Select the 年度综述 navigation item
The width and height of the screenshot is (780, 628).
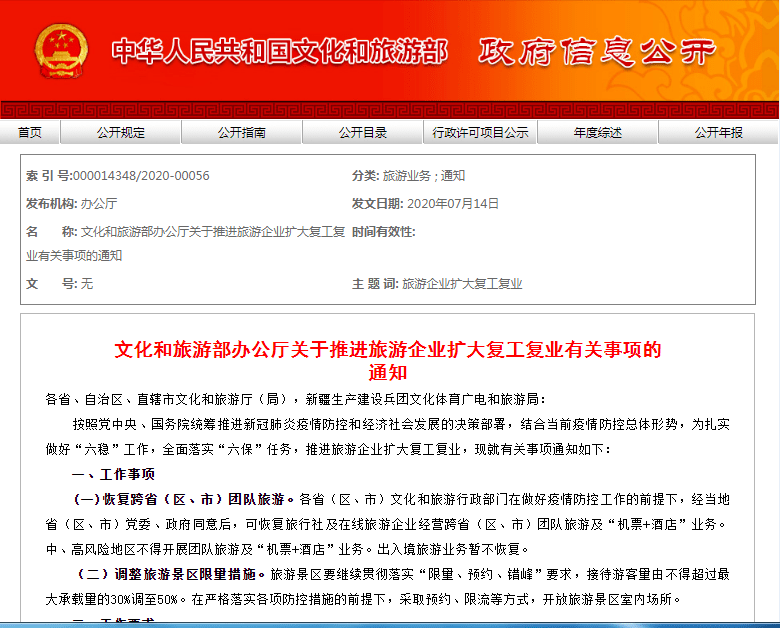[597, 132]
